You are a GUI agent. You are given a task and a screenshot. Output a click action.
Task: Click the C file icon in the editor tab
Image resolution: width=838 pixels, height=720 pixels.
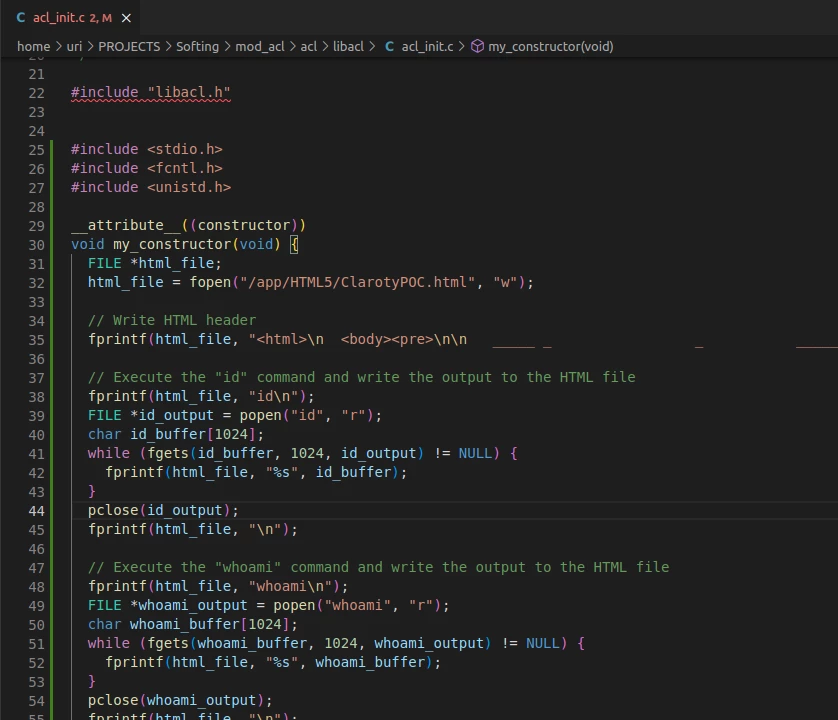click(20, 18)
